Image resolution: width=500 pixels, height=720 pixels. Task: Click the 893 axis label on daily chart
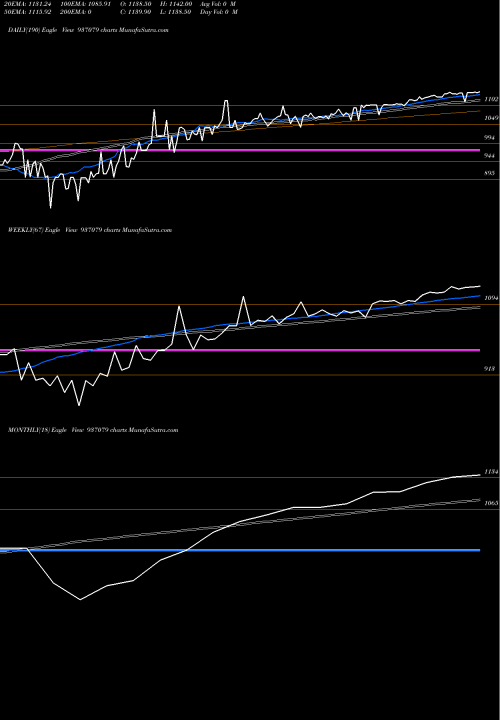(490, 173)
